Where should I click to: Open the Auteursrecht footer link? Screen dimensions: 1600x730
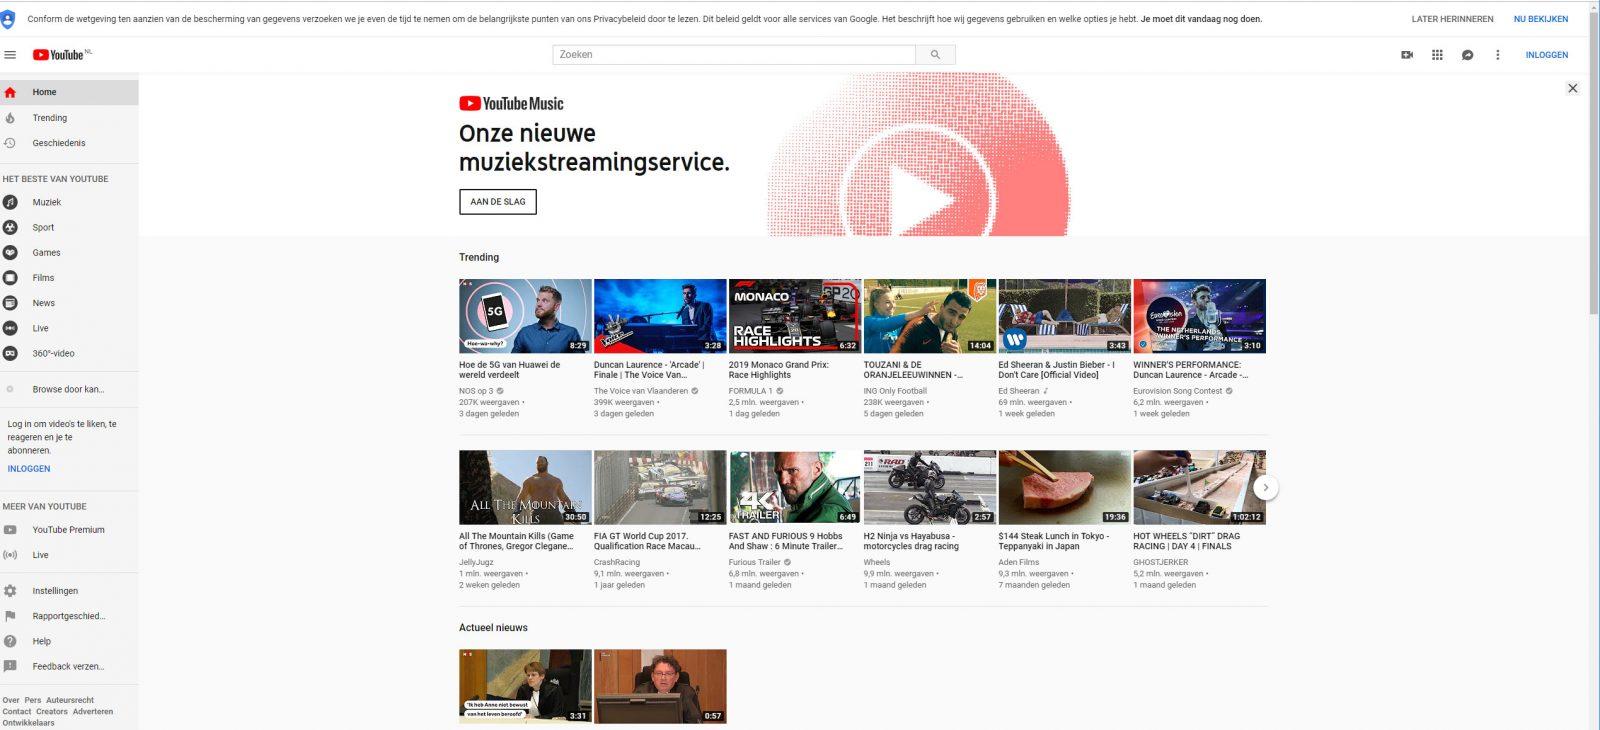coord(70,700)
